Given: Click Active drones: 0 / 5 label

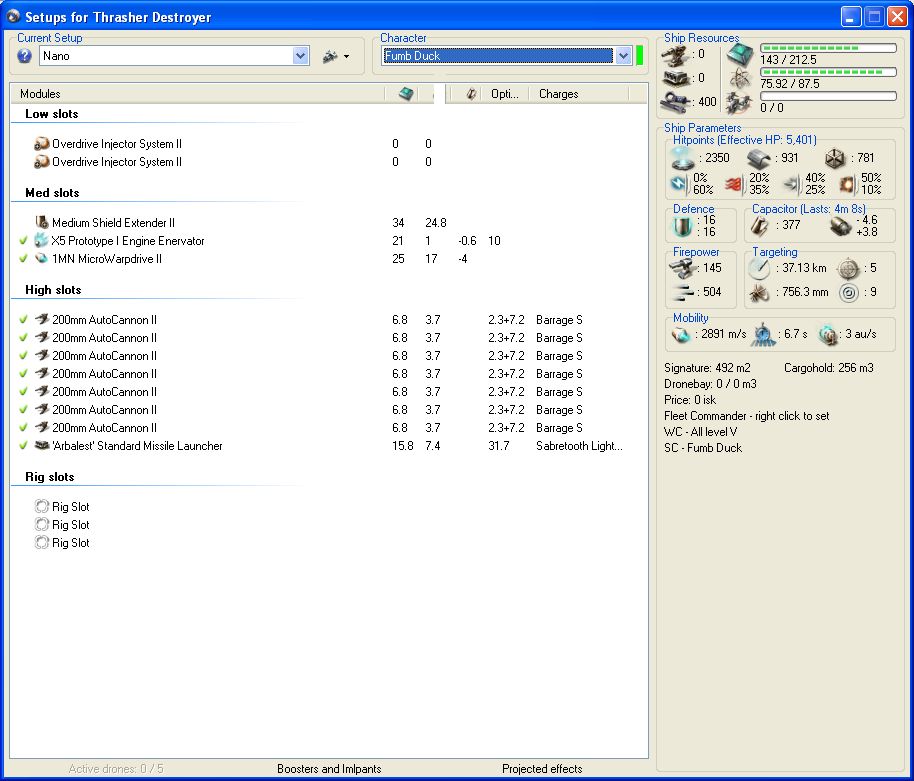Looking at the screenshot, I should pos(116,769).
